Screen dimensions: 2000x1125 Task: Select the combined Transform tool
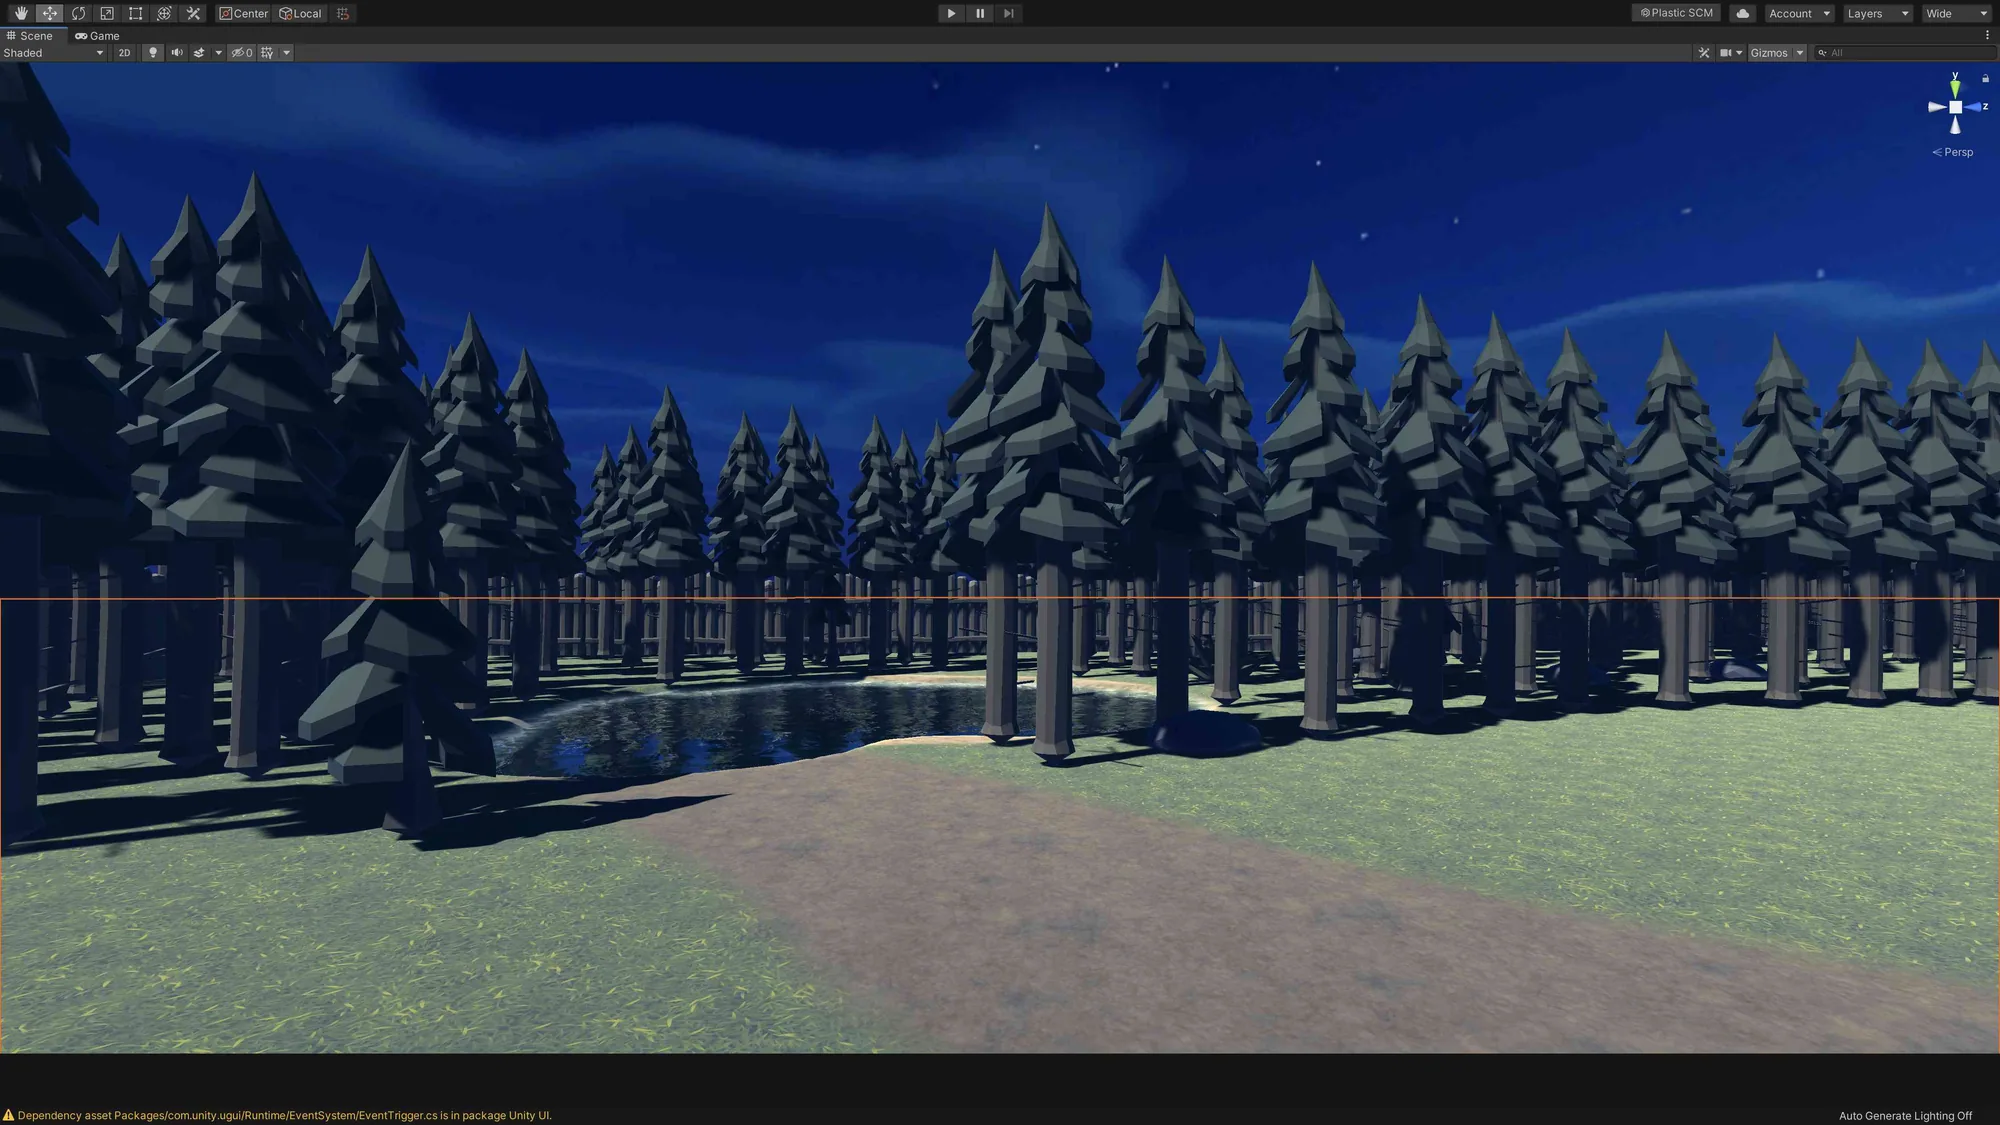165,13
